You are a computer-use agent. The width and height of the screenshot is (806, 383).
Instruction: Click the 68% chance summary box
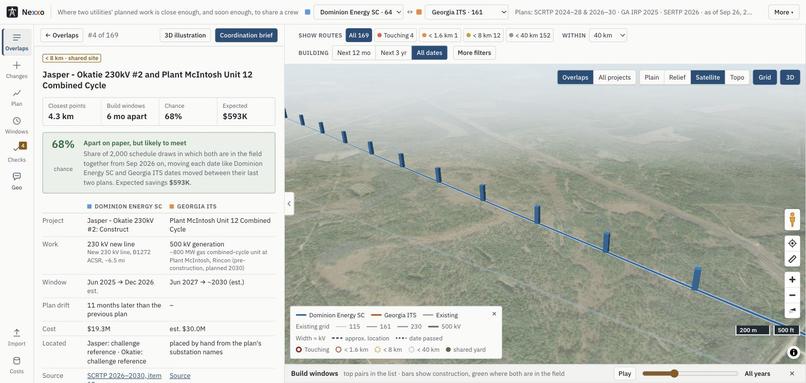pyautogui.click(x=159, y=162)
